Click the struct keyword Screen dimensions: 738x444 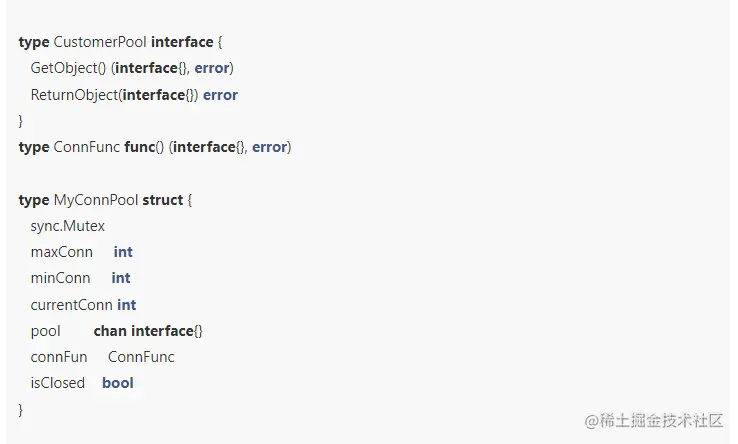pyautogui.click(x=162, y=200)
